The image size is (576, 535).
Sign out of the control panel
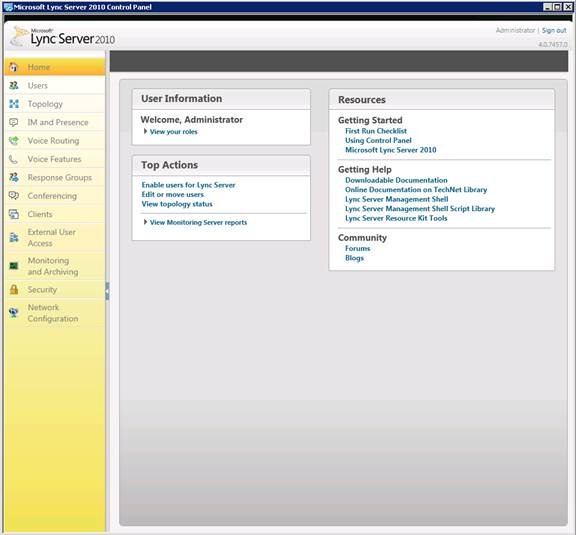[x=554, y=30]
